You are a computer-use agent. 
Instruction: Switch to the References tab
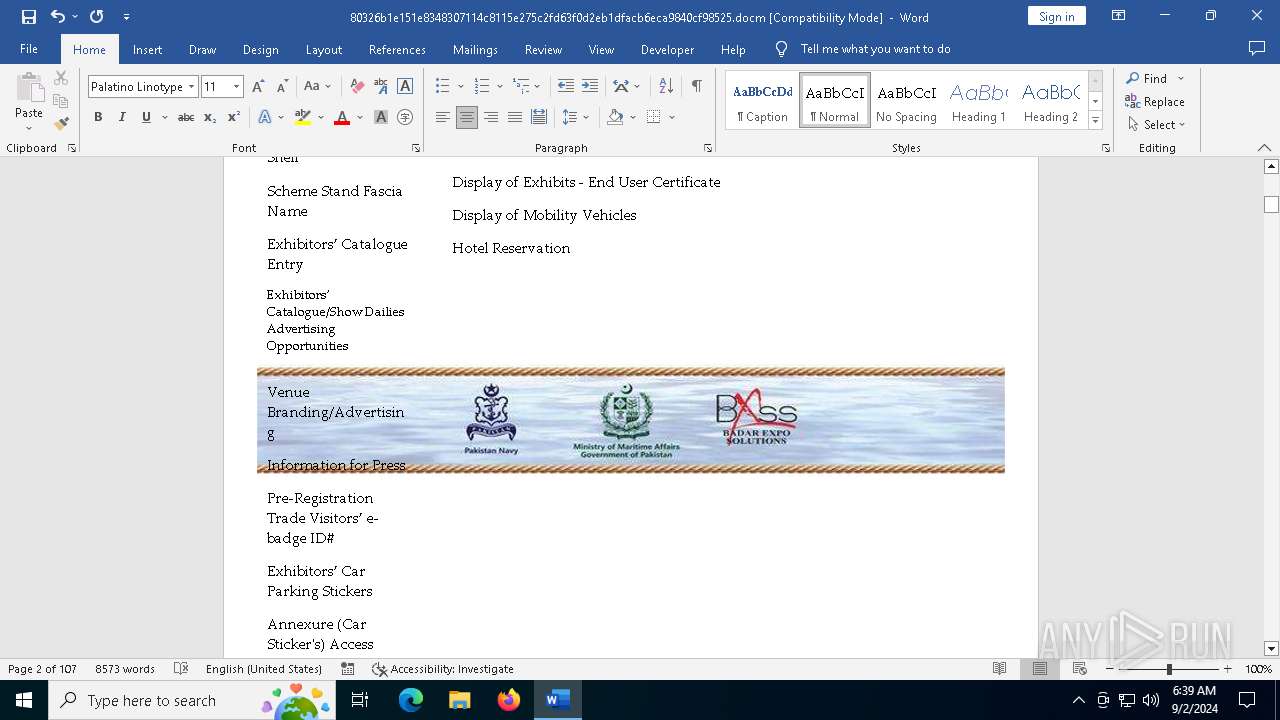click(397, 49)
